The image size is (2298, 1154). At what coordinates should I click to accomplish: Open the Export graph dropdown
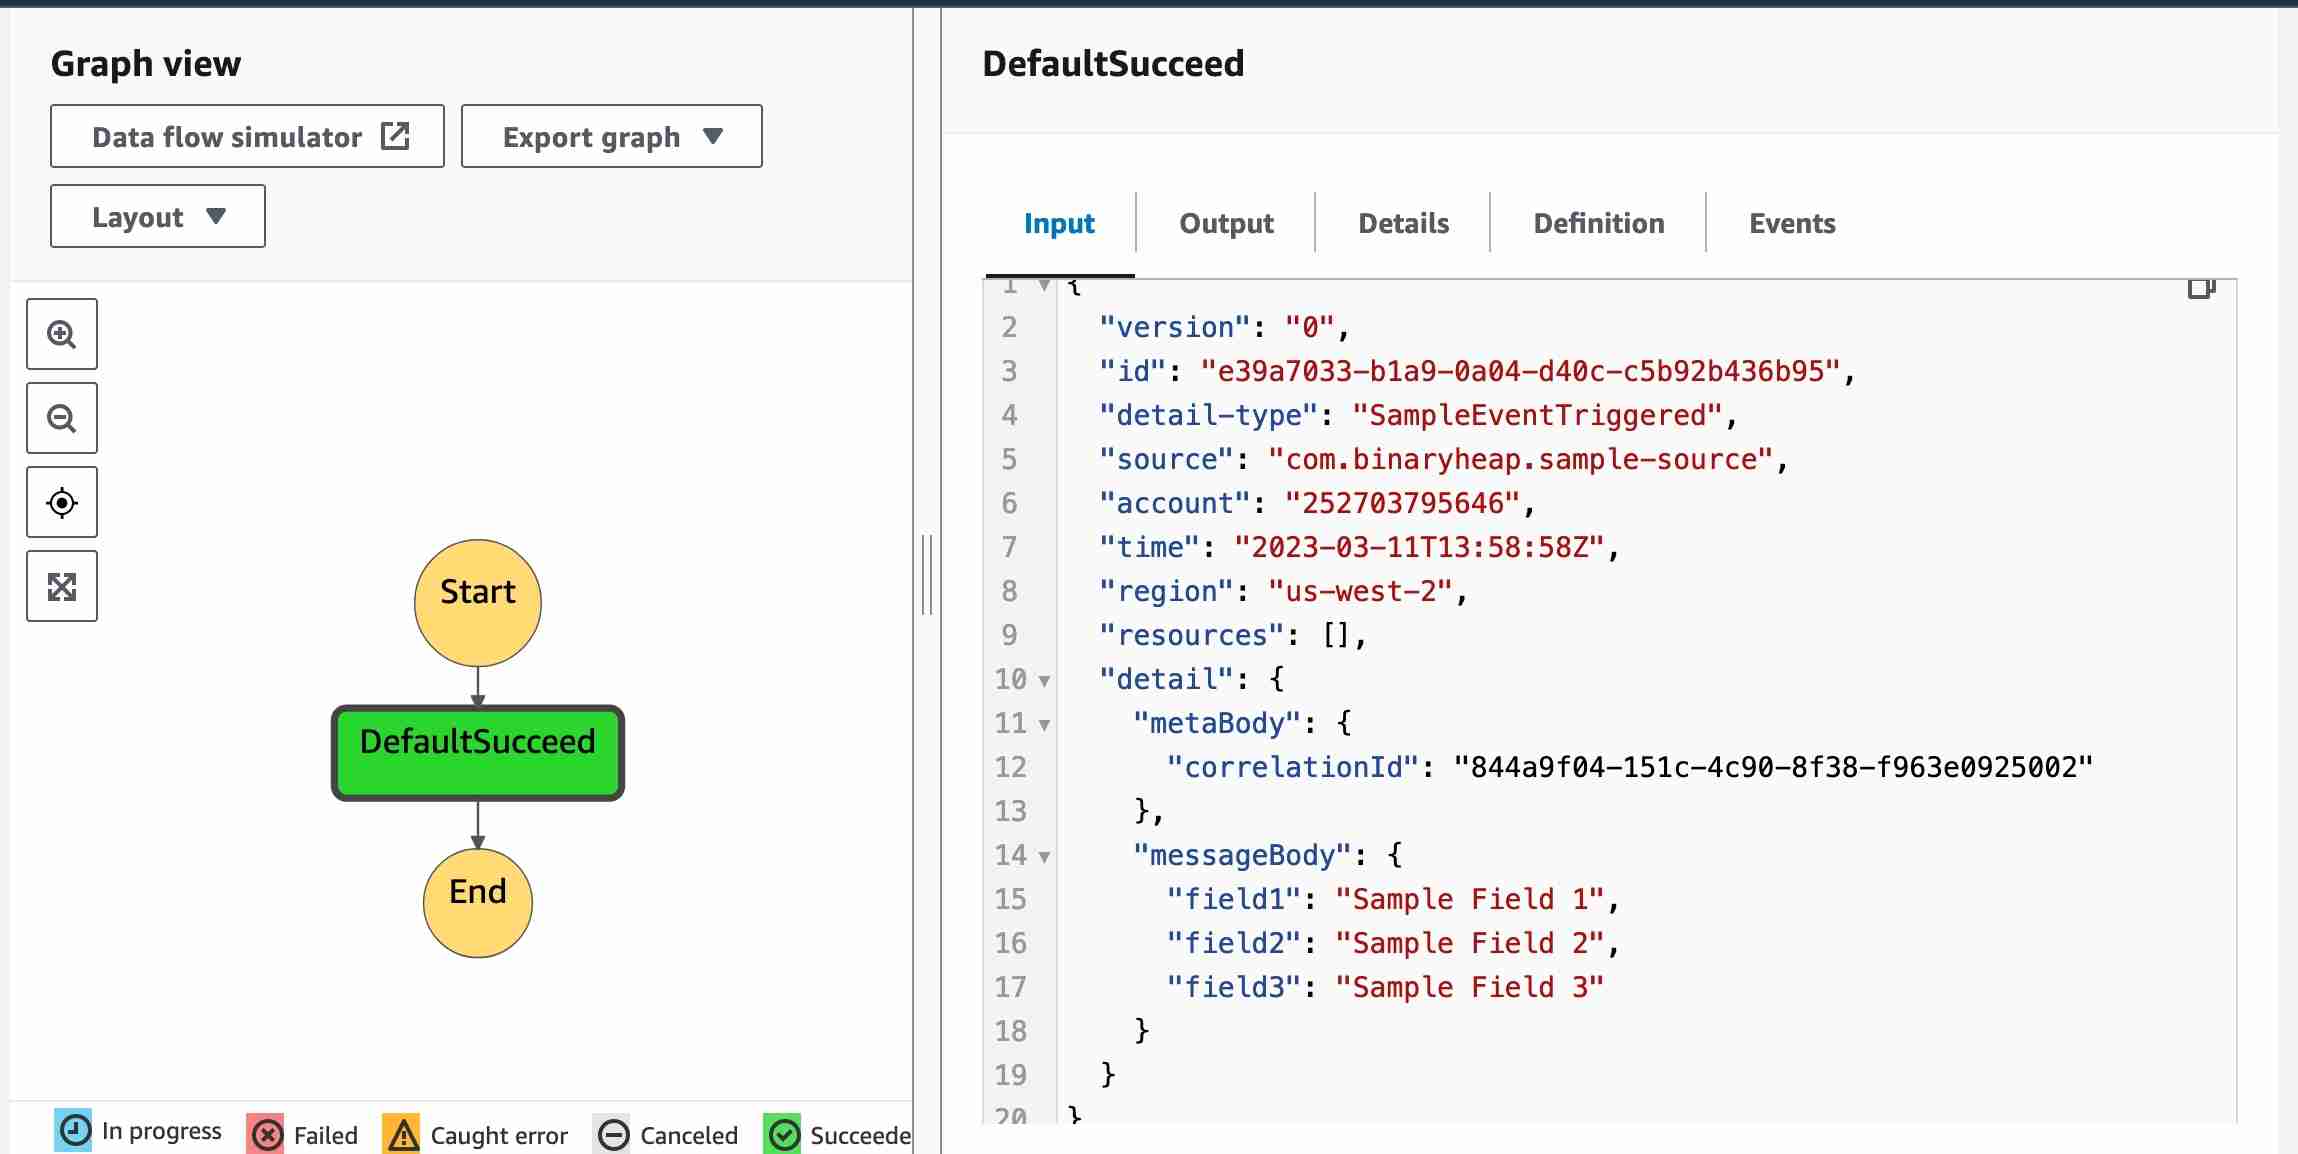[x=611, y=136]
